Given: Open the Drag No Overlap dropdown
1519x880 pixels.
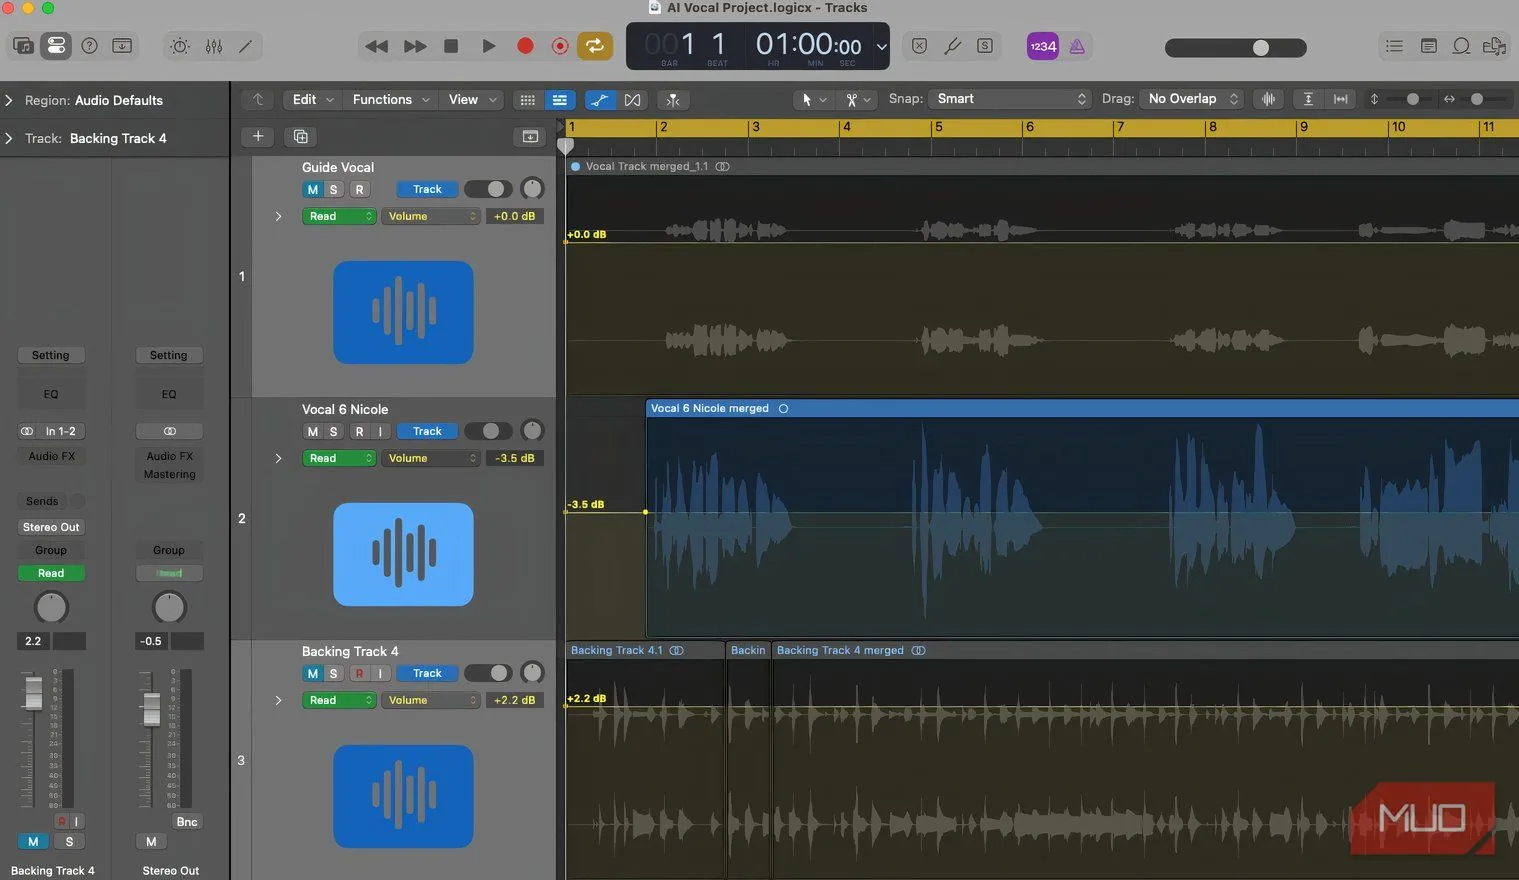Looking at the screenshot, I should pyautogui.click(x=1192, y=98).
